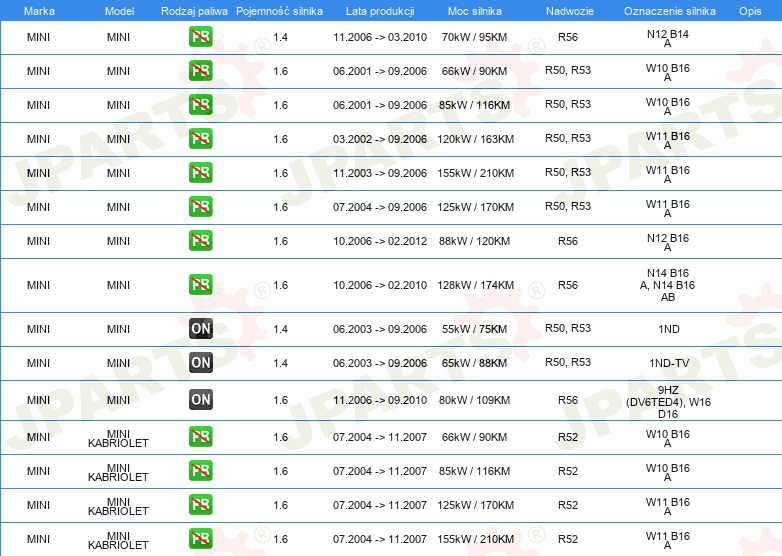
Task: Select the engine code N12 B14 A
Action: coord(668,38)
